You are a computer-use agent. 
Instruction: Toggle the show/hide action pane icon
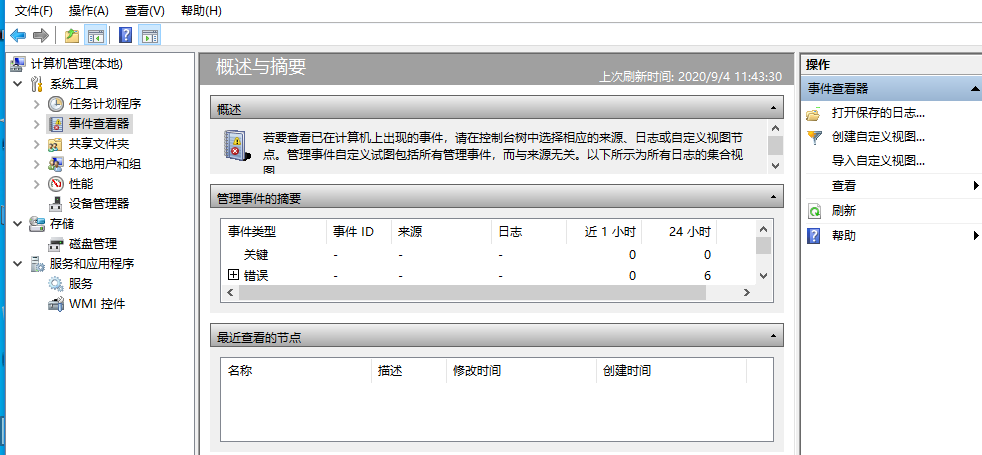pos(150,35)
